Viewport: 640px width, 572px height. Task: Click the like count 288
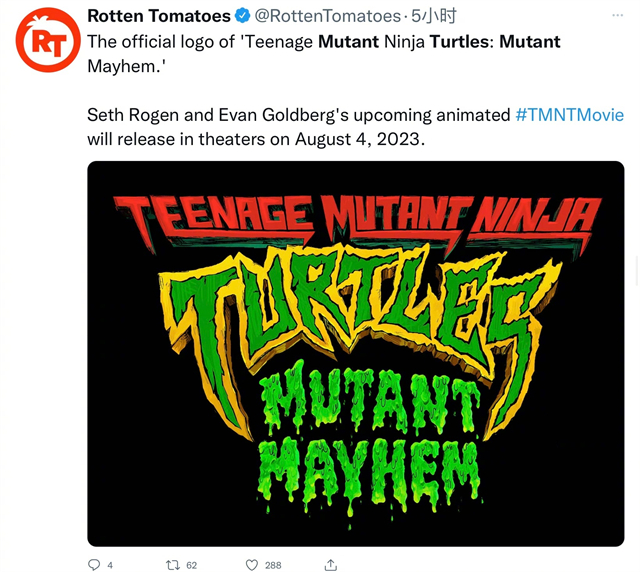(x=273, y=565)
